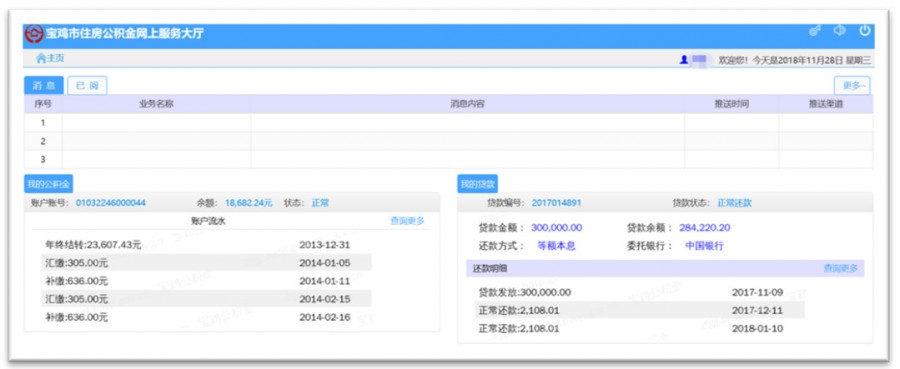This screenshot has height=369, width=900.
Task: Select account number 01032246000044
Action: (x=111, y=203)
